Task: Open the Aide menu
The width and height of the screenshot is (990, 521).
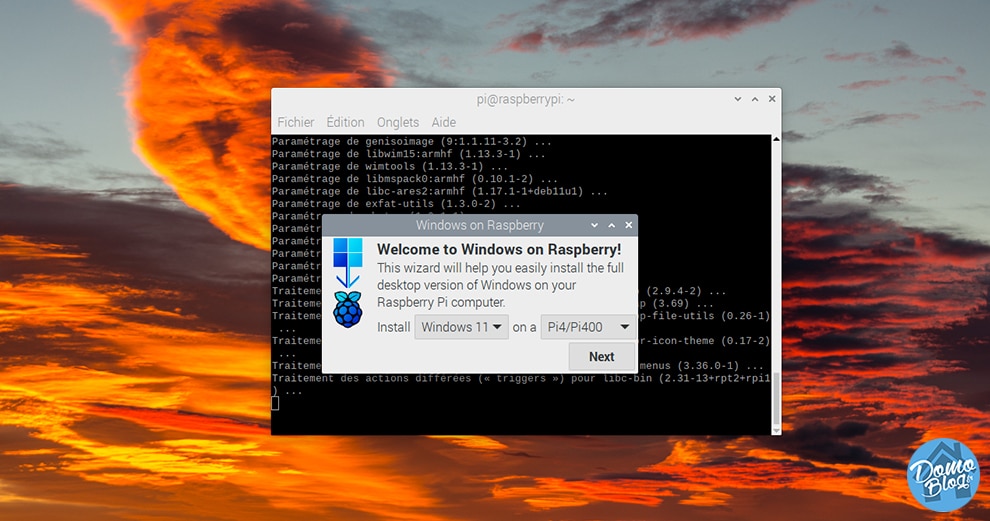Action: 444,122
